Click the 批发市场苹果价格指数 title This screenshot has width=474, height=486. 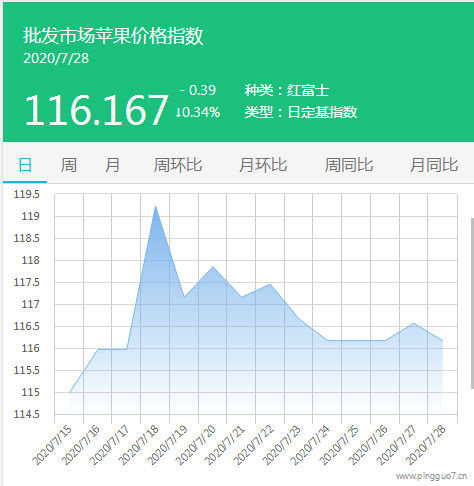coord(113,36)
